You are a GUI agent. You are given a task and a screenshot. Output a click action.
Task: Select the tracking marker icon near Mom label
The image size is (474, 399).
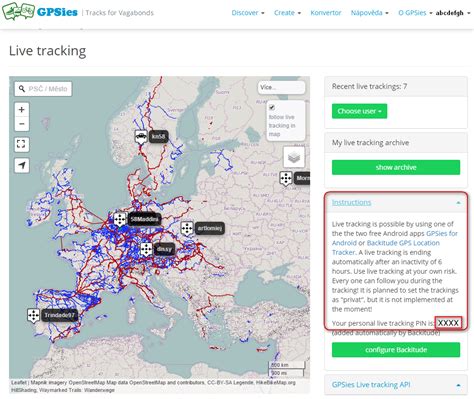[x=286, y=178]
